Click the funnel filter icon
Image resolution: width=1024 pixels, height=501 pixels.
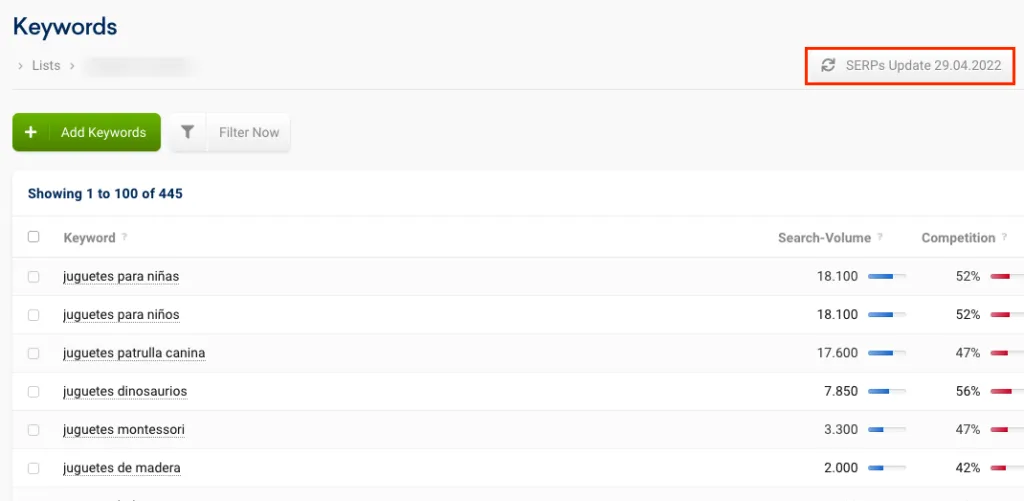[x=187, y=132]
